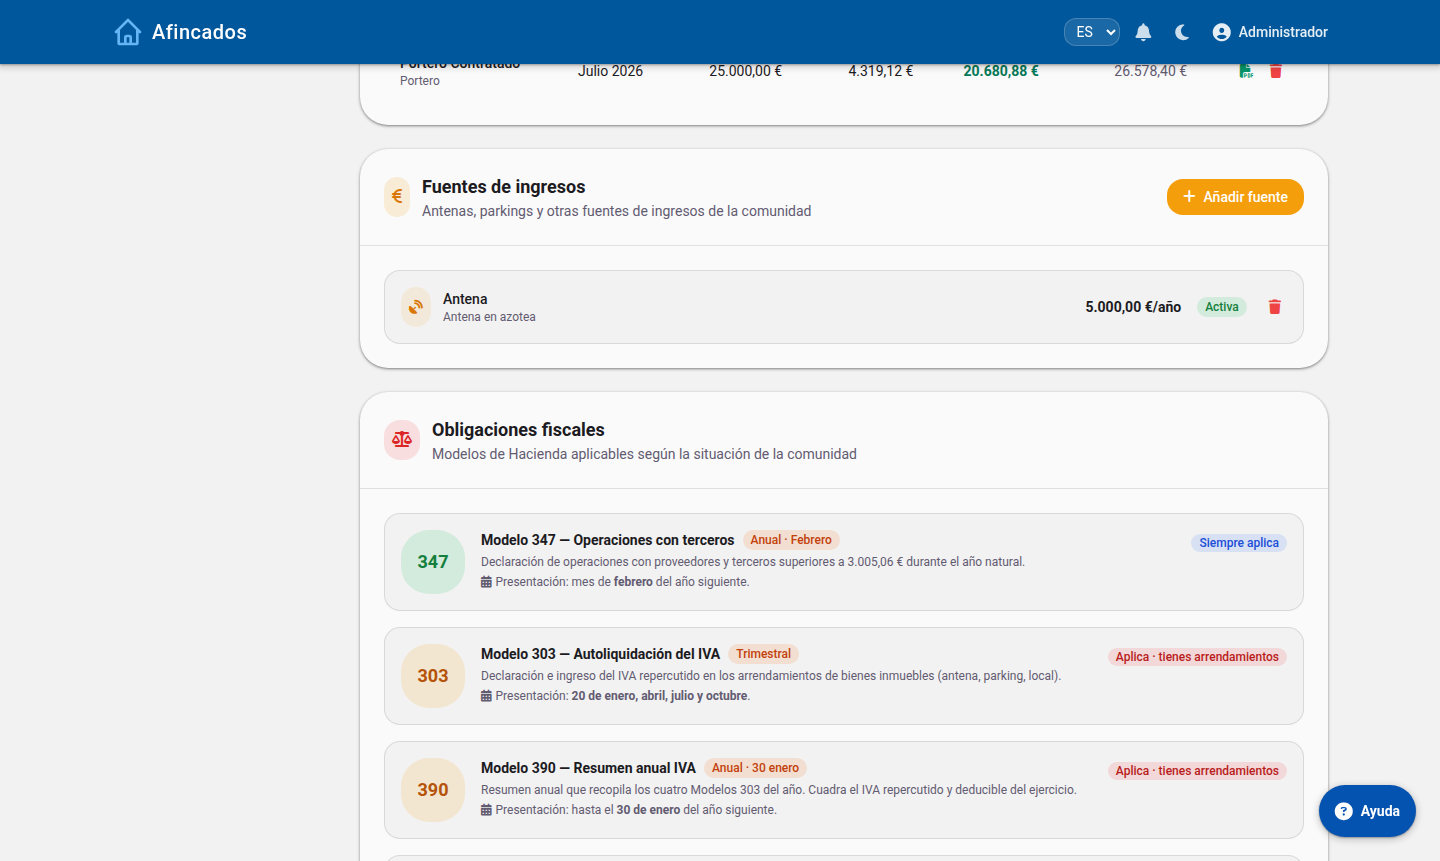Click the calendar icon in Modelo 390 card
1440x861 pixels.
click(486, 810)
